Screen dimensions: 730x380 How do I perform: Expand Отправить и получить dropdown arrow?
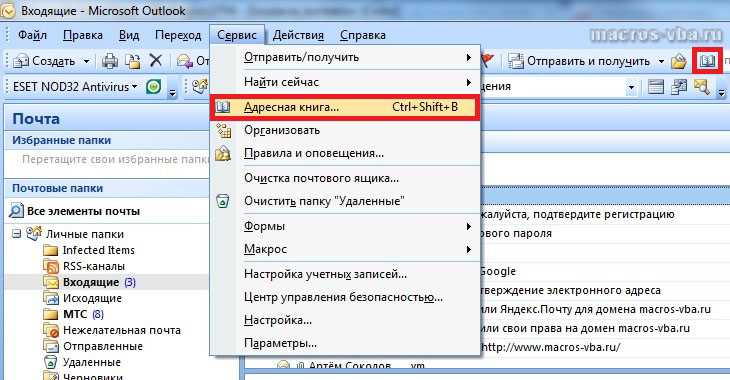tap(661, 61)
